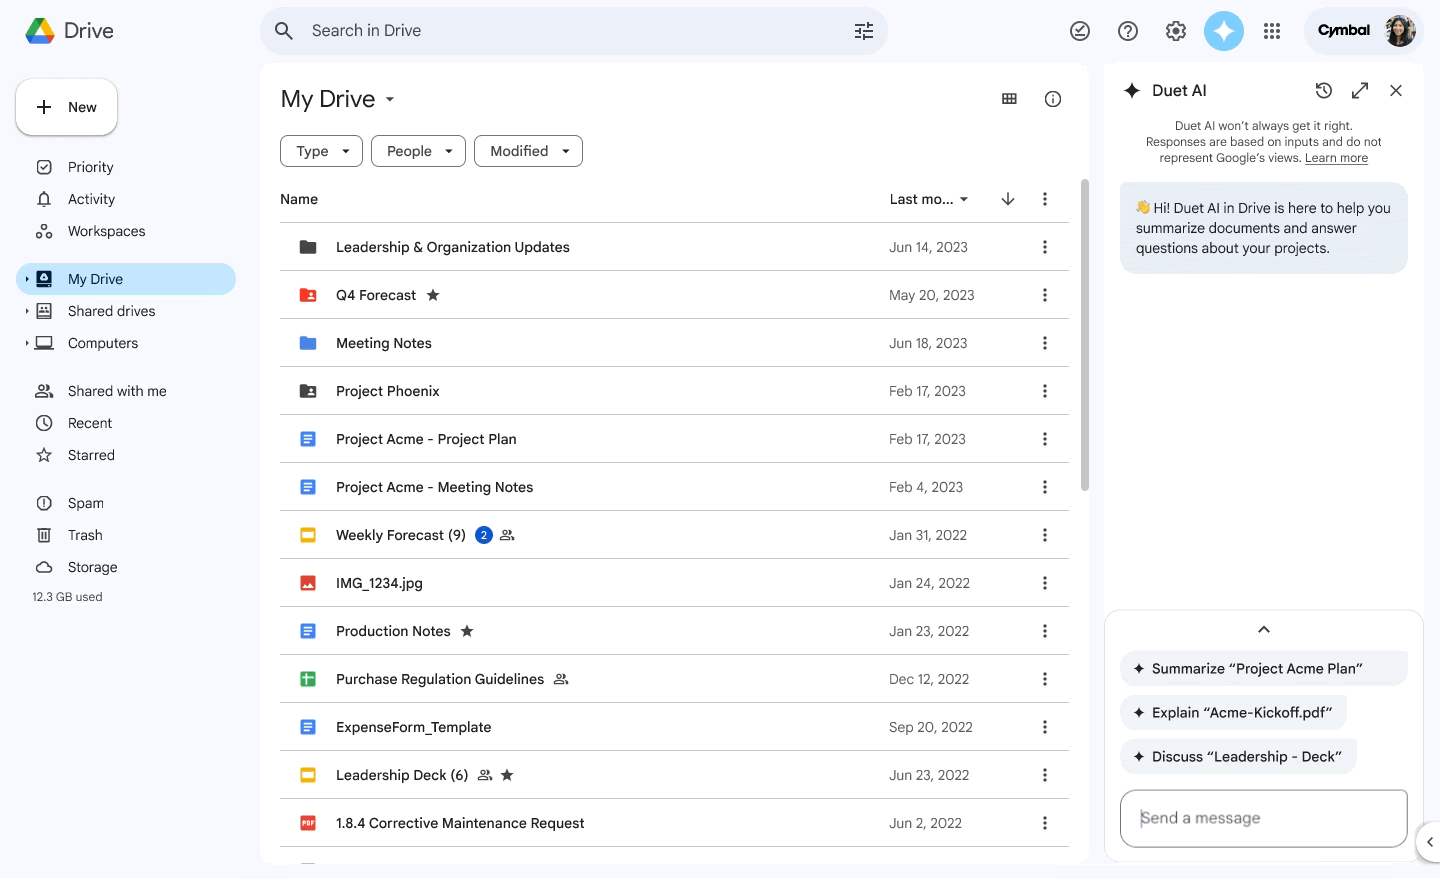Switch to grid layout view

coord(1009,99)
